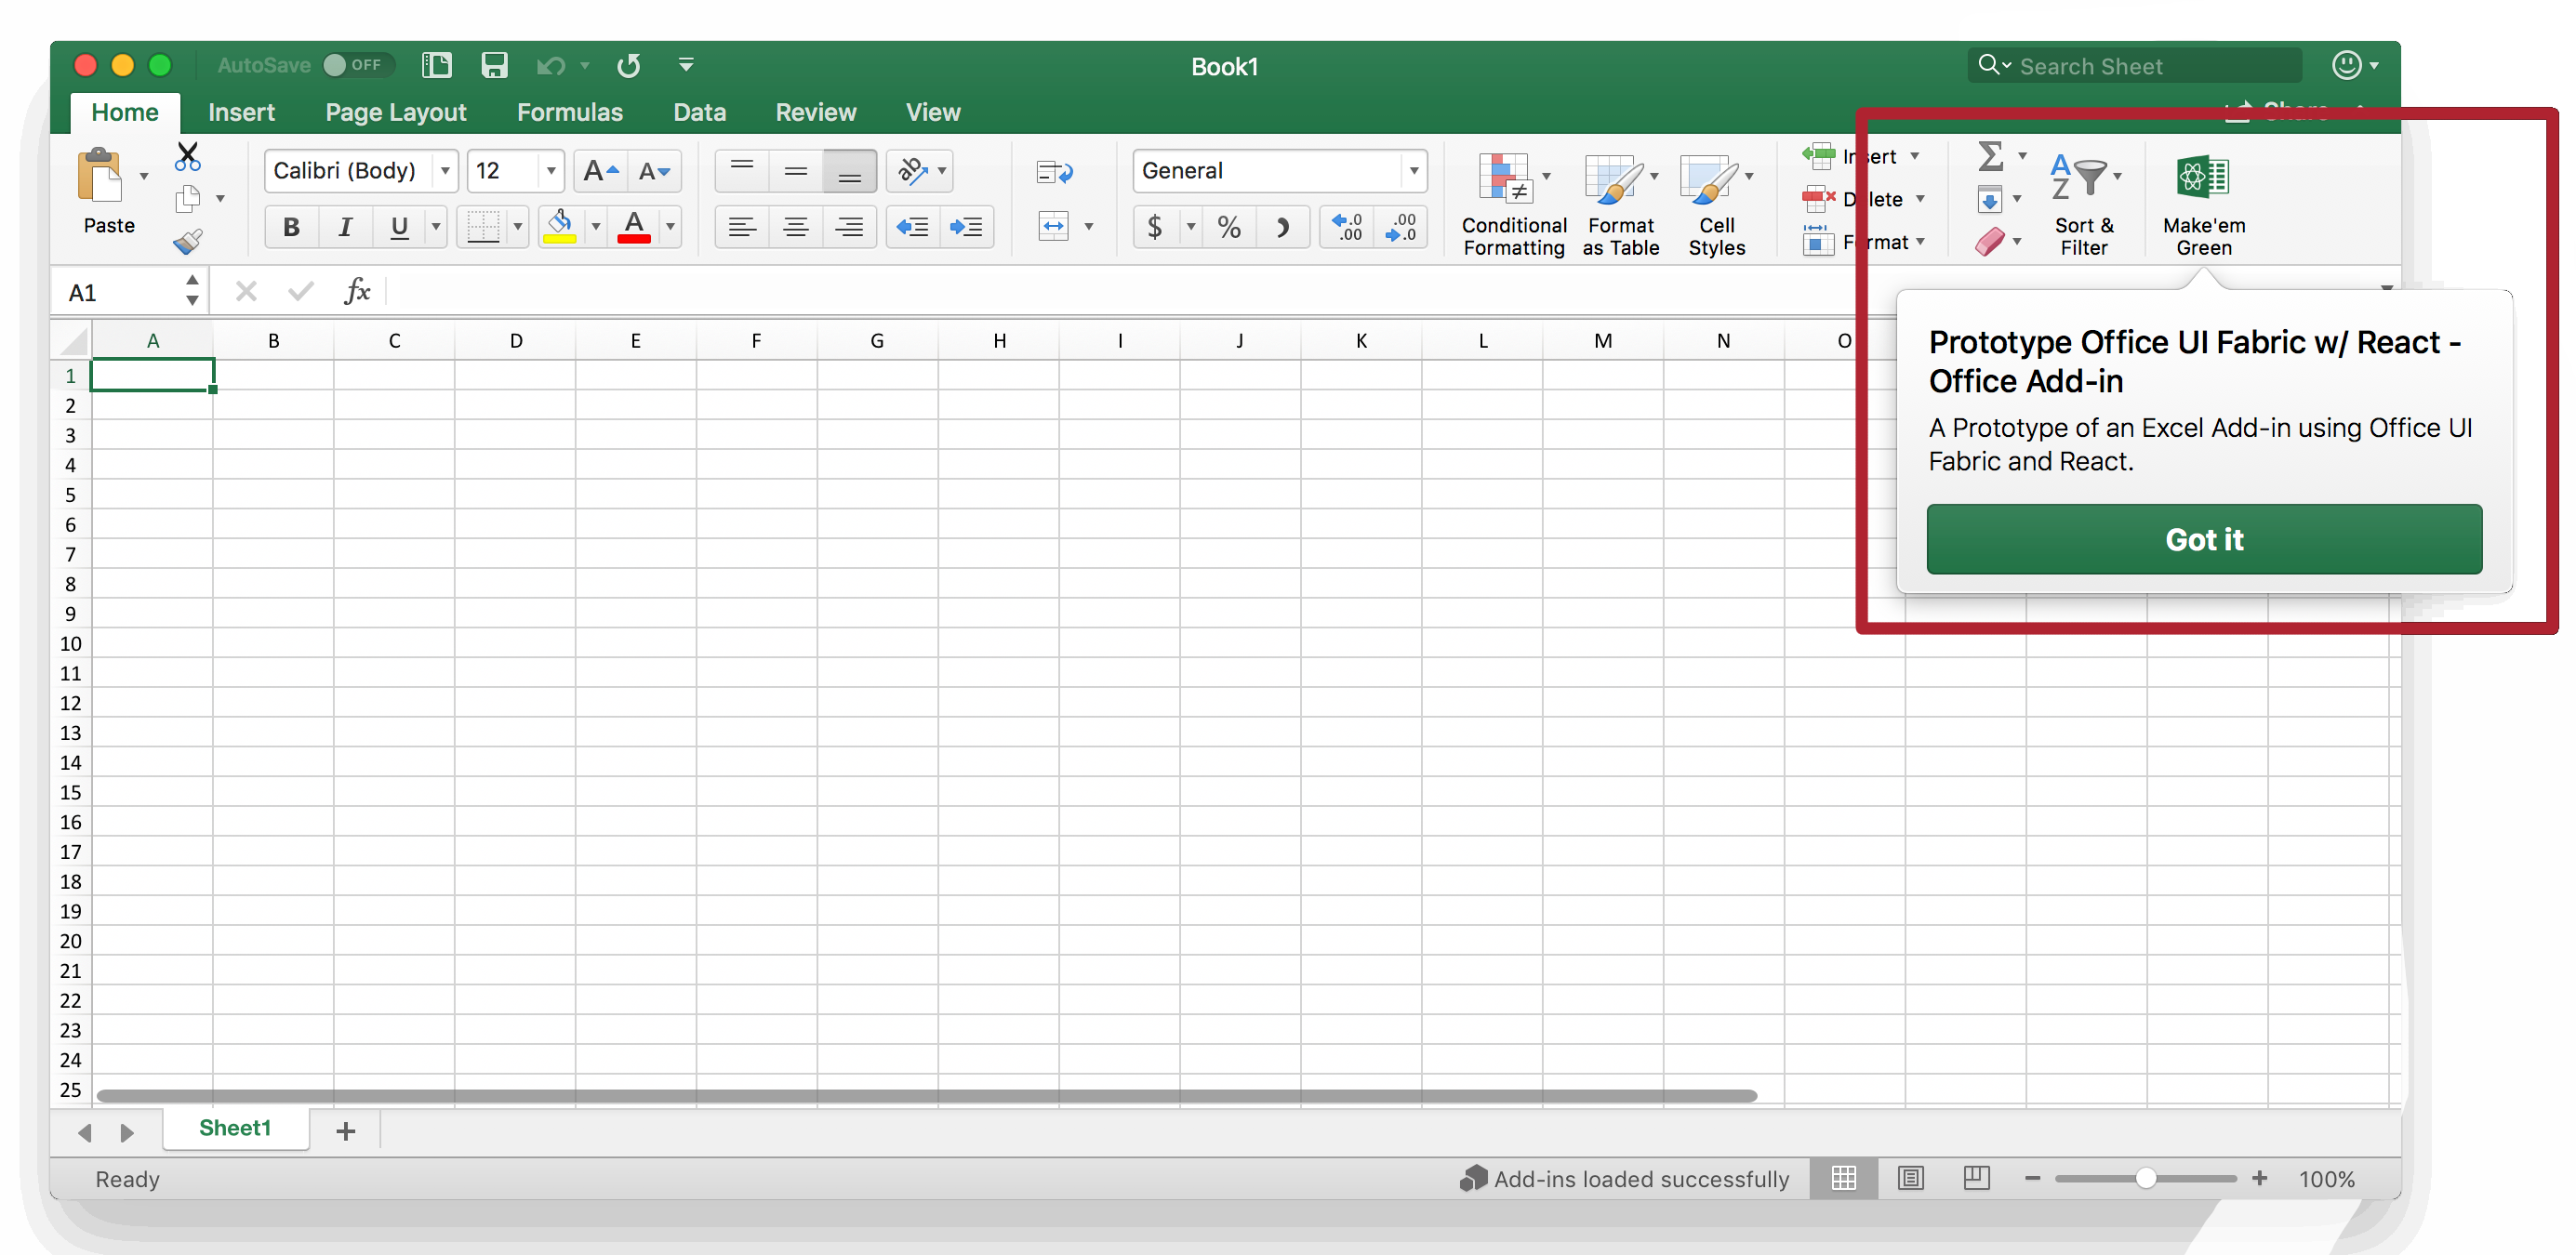Click the Increase Indent icon
The image size is (2576, 1255).
[966, 227]
